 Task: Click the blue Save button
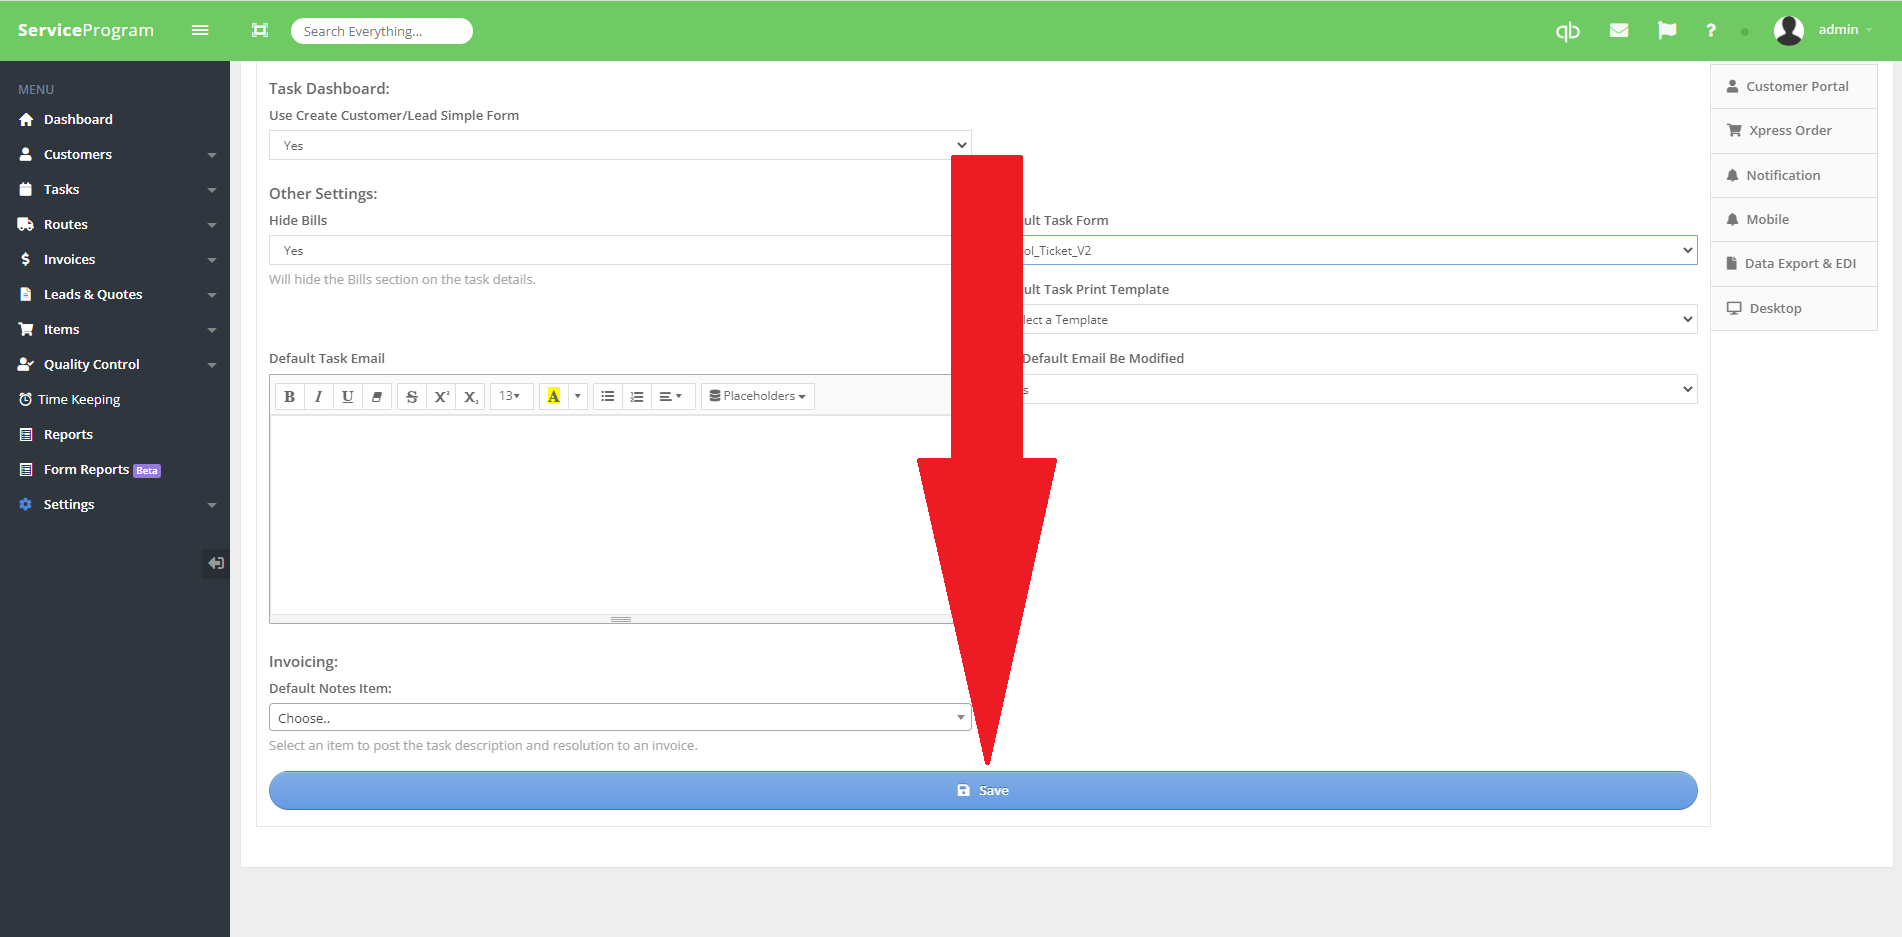(982, 791)
